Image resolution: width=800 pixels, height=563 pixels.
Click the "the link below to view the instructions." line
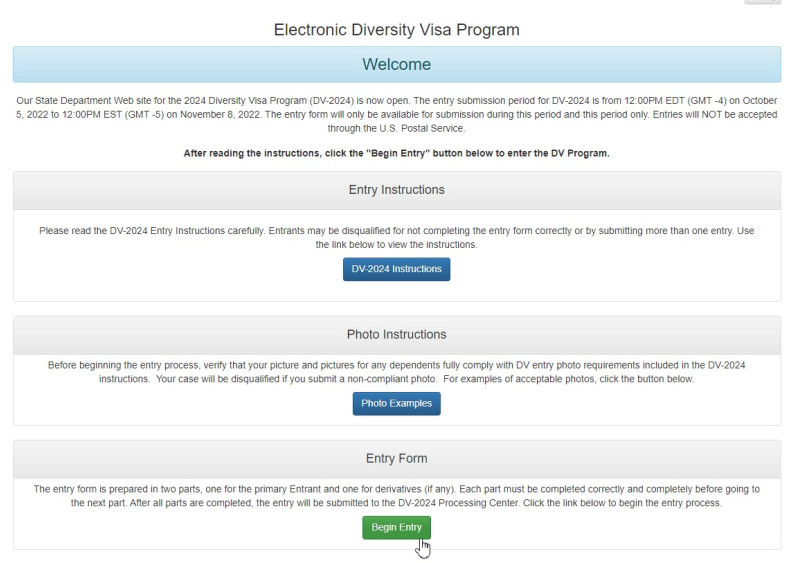pyautogui.click(x=396, y=244)
